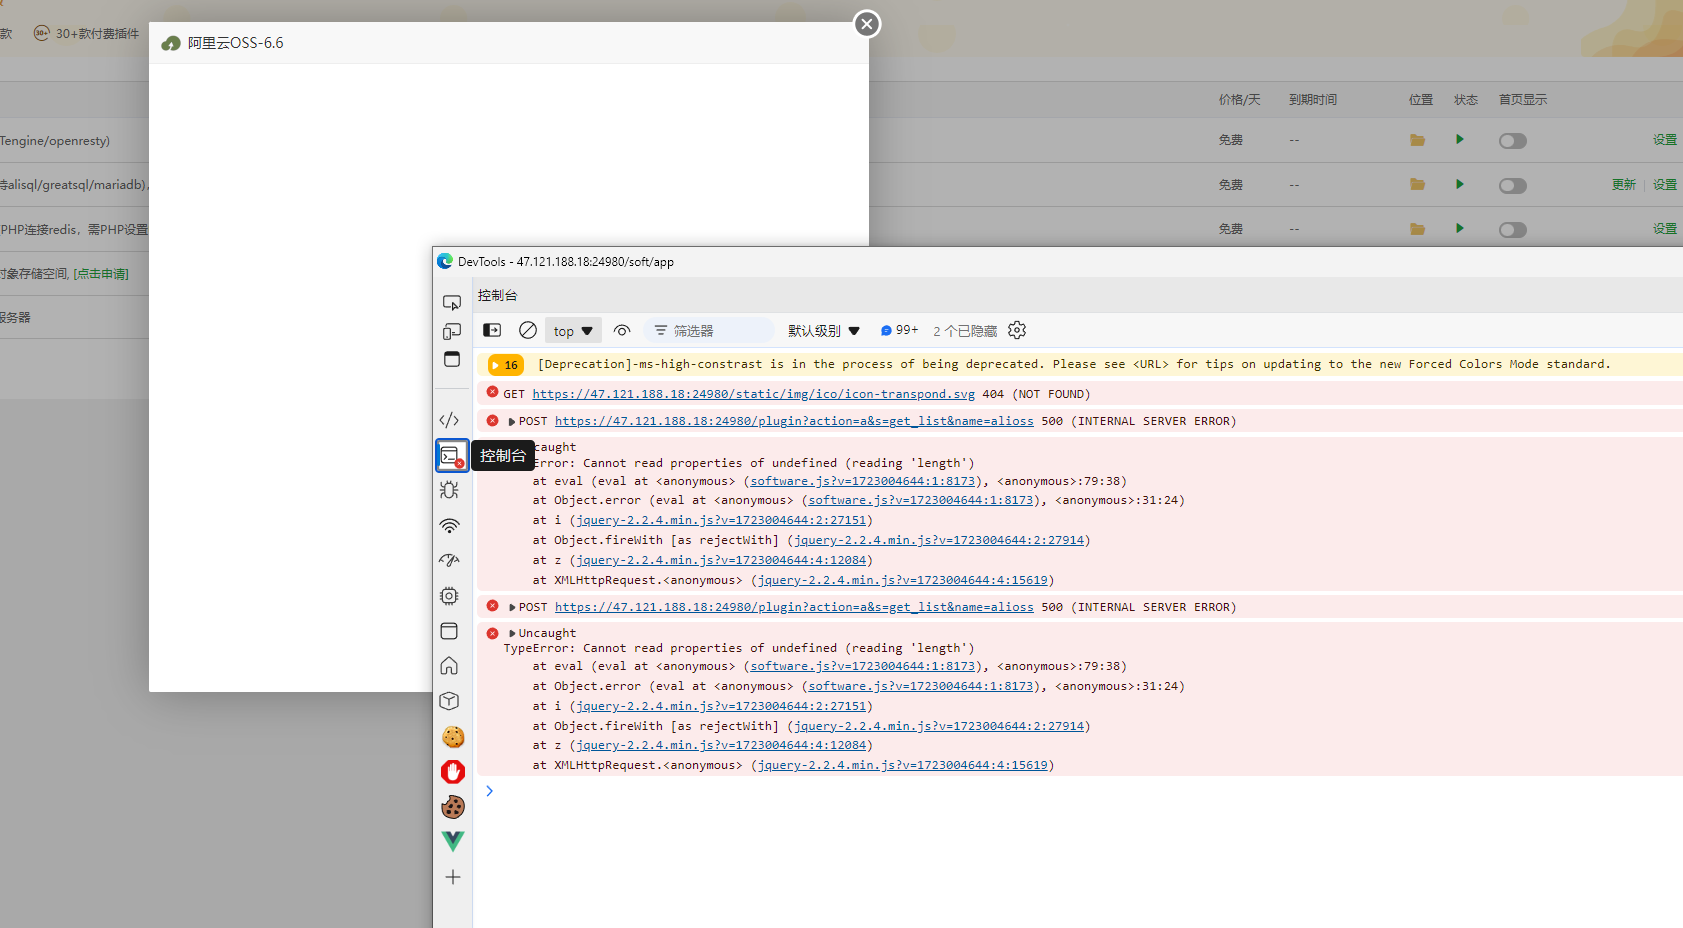Toggle homepage display for Tengine/openresty row
The image size is (1683, 928).
[1513, 141]
